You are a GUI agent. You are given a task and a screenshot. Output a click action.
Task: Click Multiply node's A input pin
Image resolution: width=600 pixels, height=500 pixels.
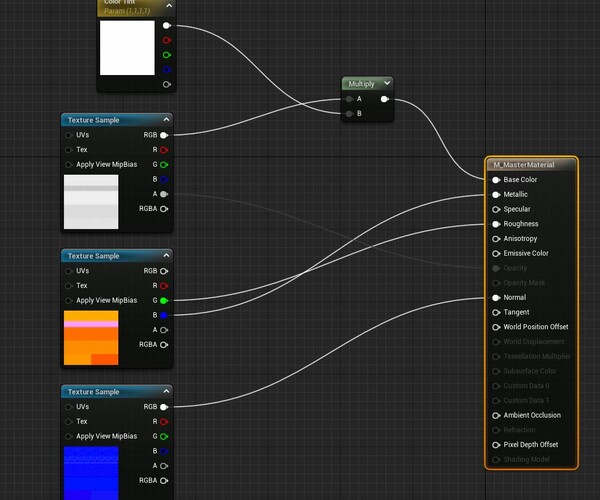[x=349, y=99]
